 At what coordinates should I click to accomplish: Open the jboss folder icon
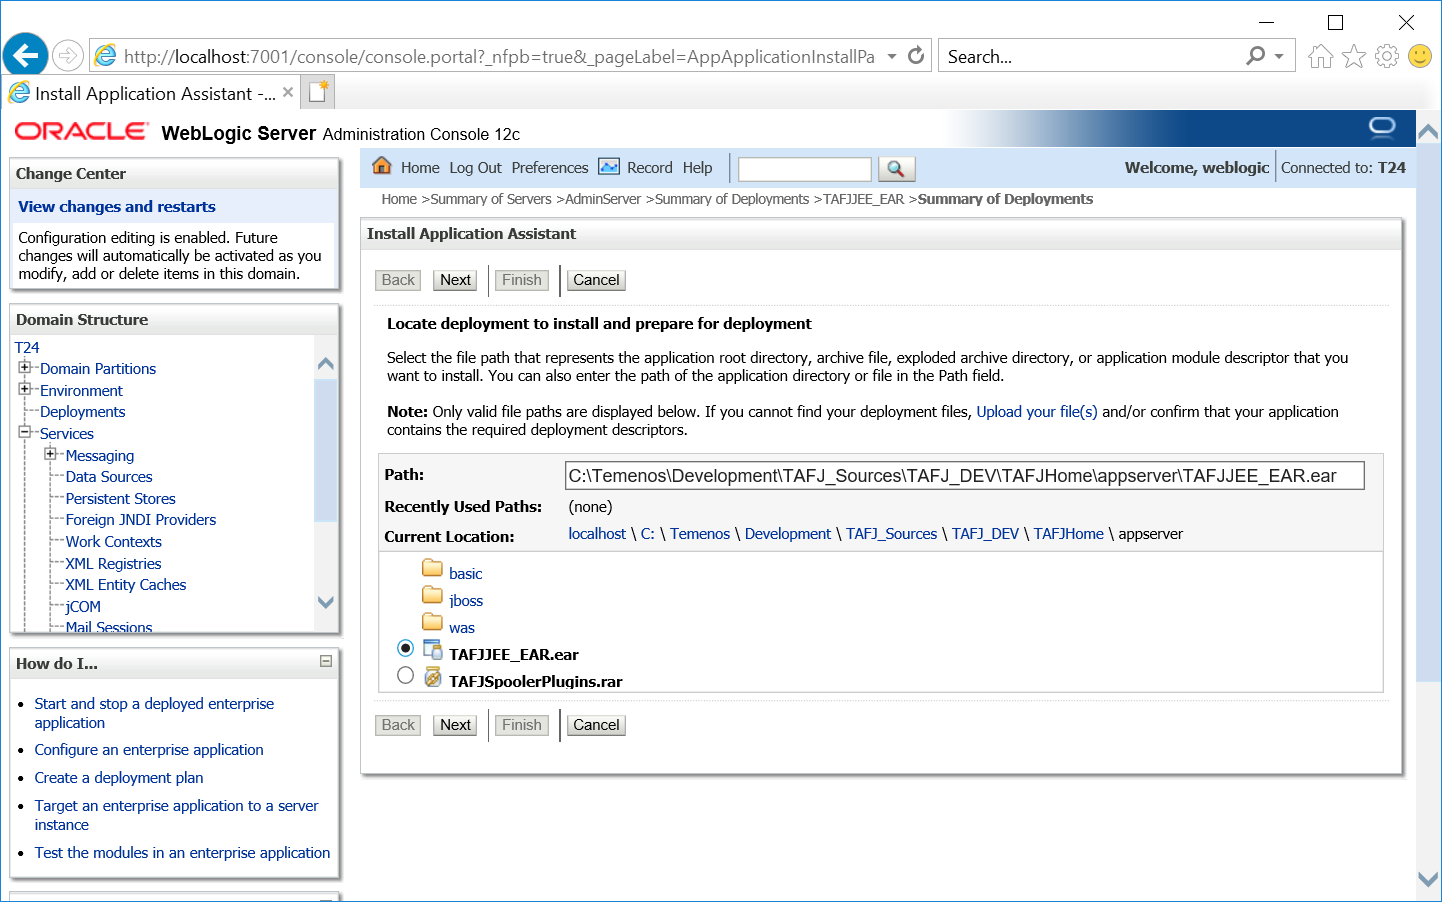click(432, 595)
